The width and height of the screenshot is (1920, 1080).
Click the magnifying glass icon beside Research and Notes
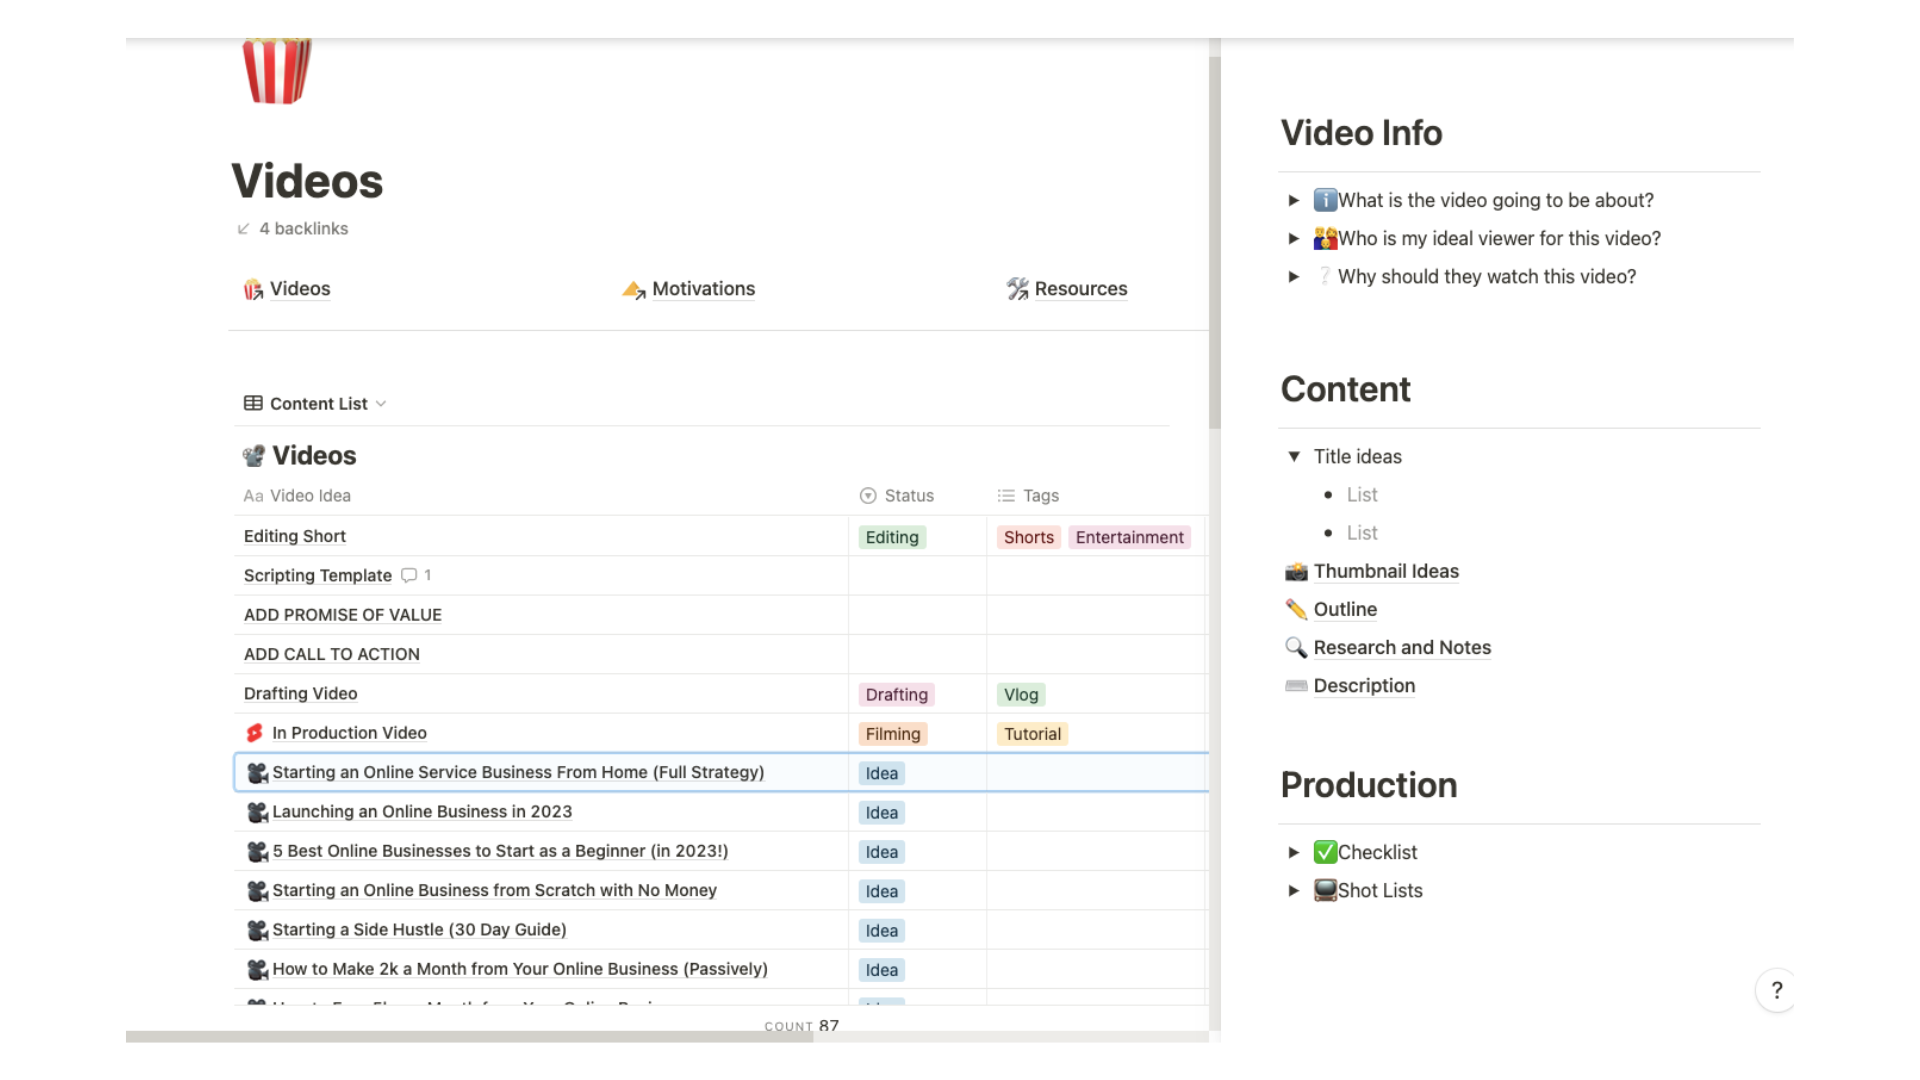[1296, 647]
